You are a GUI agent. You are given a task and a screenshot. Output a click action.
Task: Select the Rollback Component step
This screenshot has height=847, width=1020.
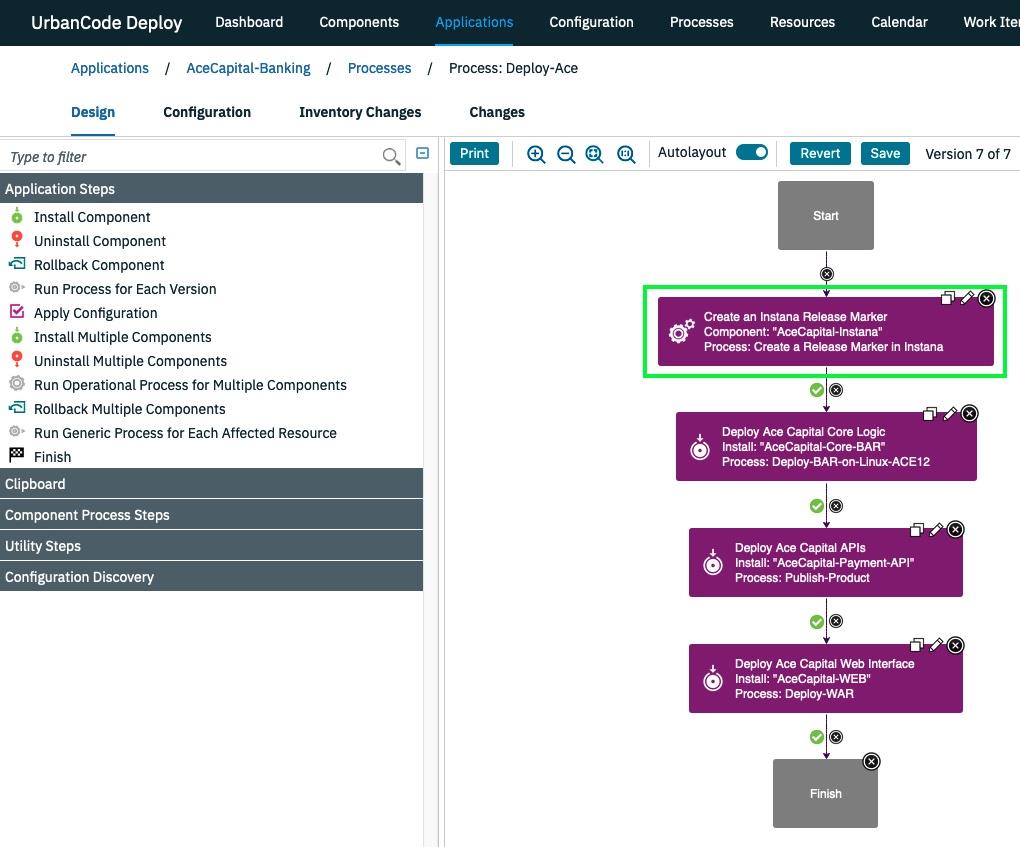(x=99, y=265)
